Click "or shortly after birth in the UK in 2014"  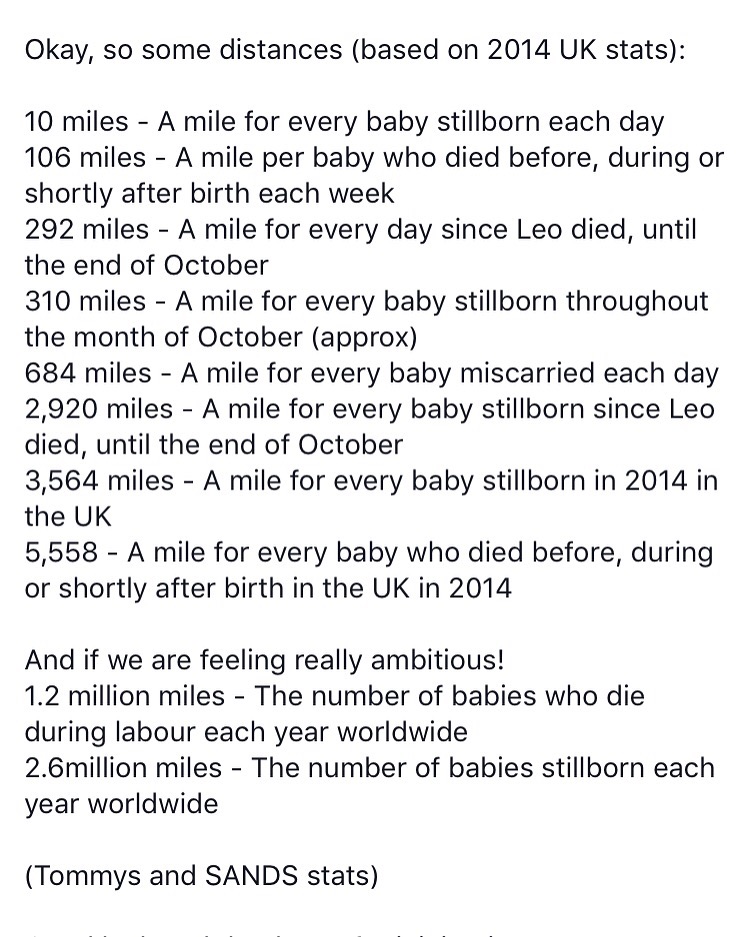point(267,588)
